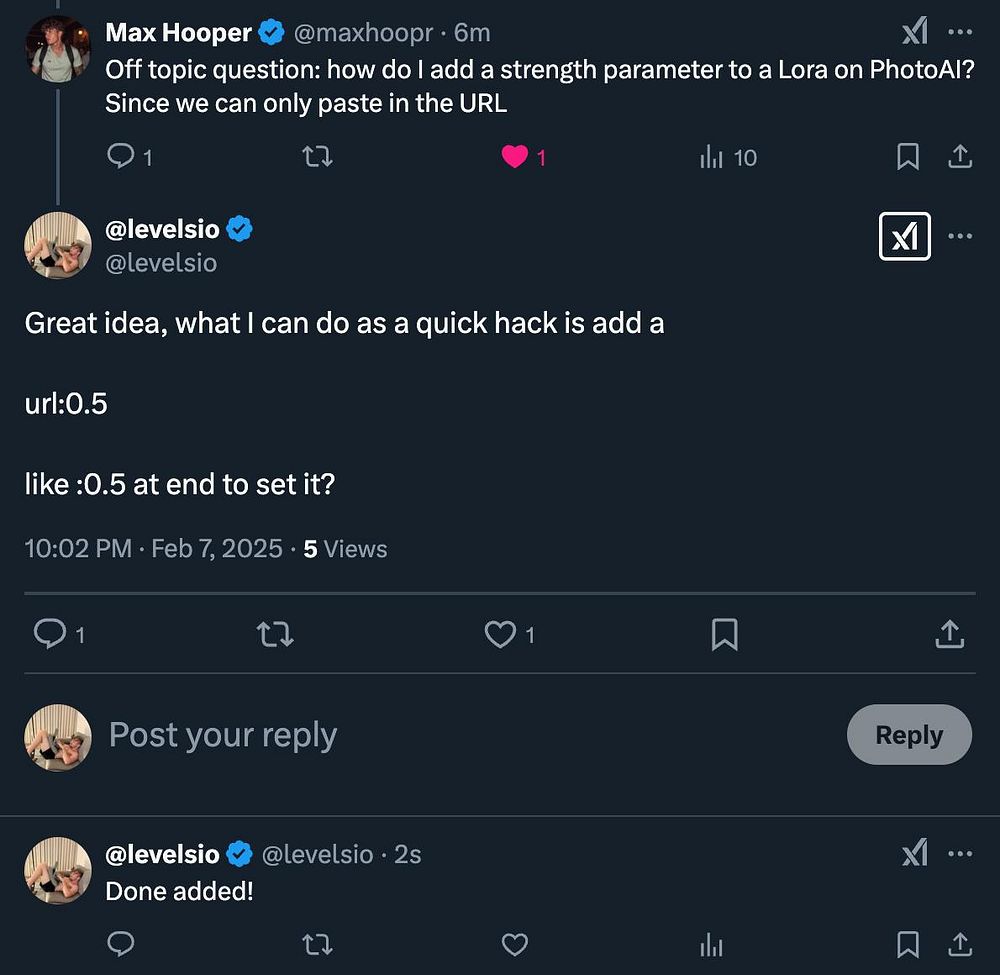The height and width of the screenshot is (975, 1000).
Task: Open more options on Max Hooper's tweet
Action: click(x=959, y=33)
